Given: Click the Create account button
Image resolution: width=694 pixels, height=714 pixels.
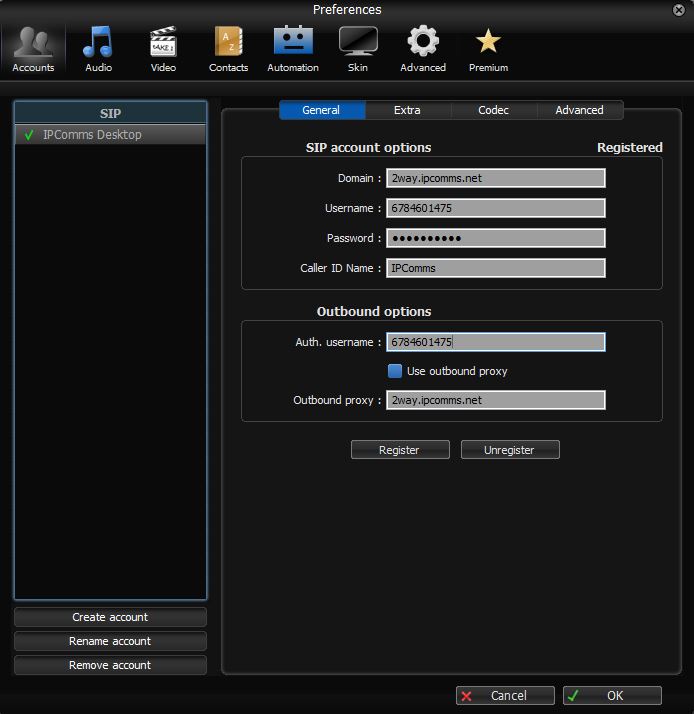Looking at the screenshot, I should coord(110,617).
